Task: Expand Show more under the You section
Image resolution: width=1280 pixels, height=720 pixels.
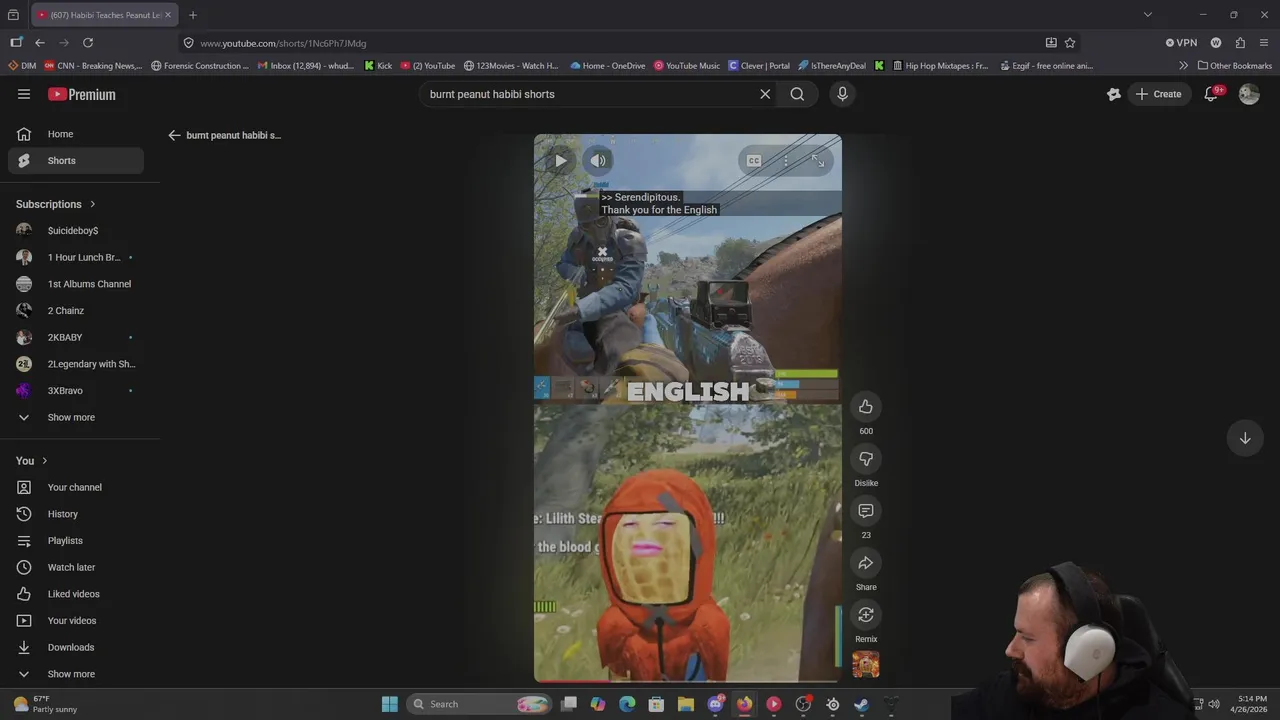Action: coord(76,674)
